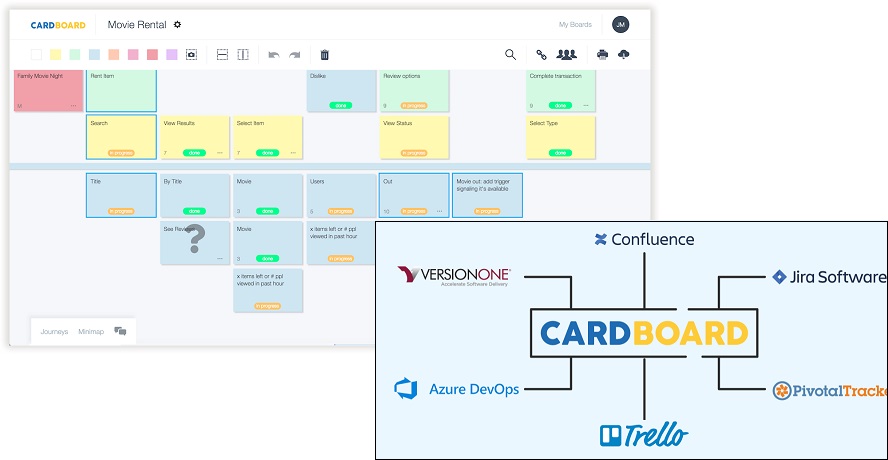The image size is (888, 460).
Task: Delete selection with the trash icon
Action: [x=324, y=55]
